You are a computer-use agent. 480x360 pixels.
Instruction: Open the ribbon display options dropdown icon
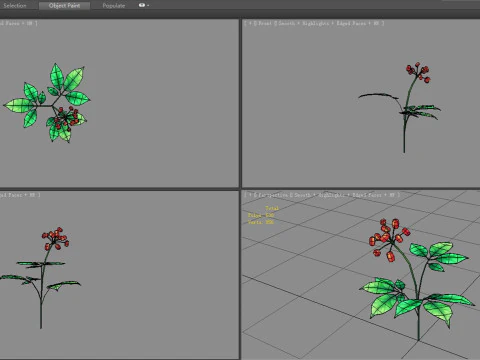click(x=143, y=5)
